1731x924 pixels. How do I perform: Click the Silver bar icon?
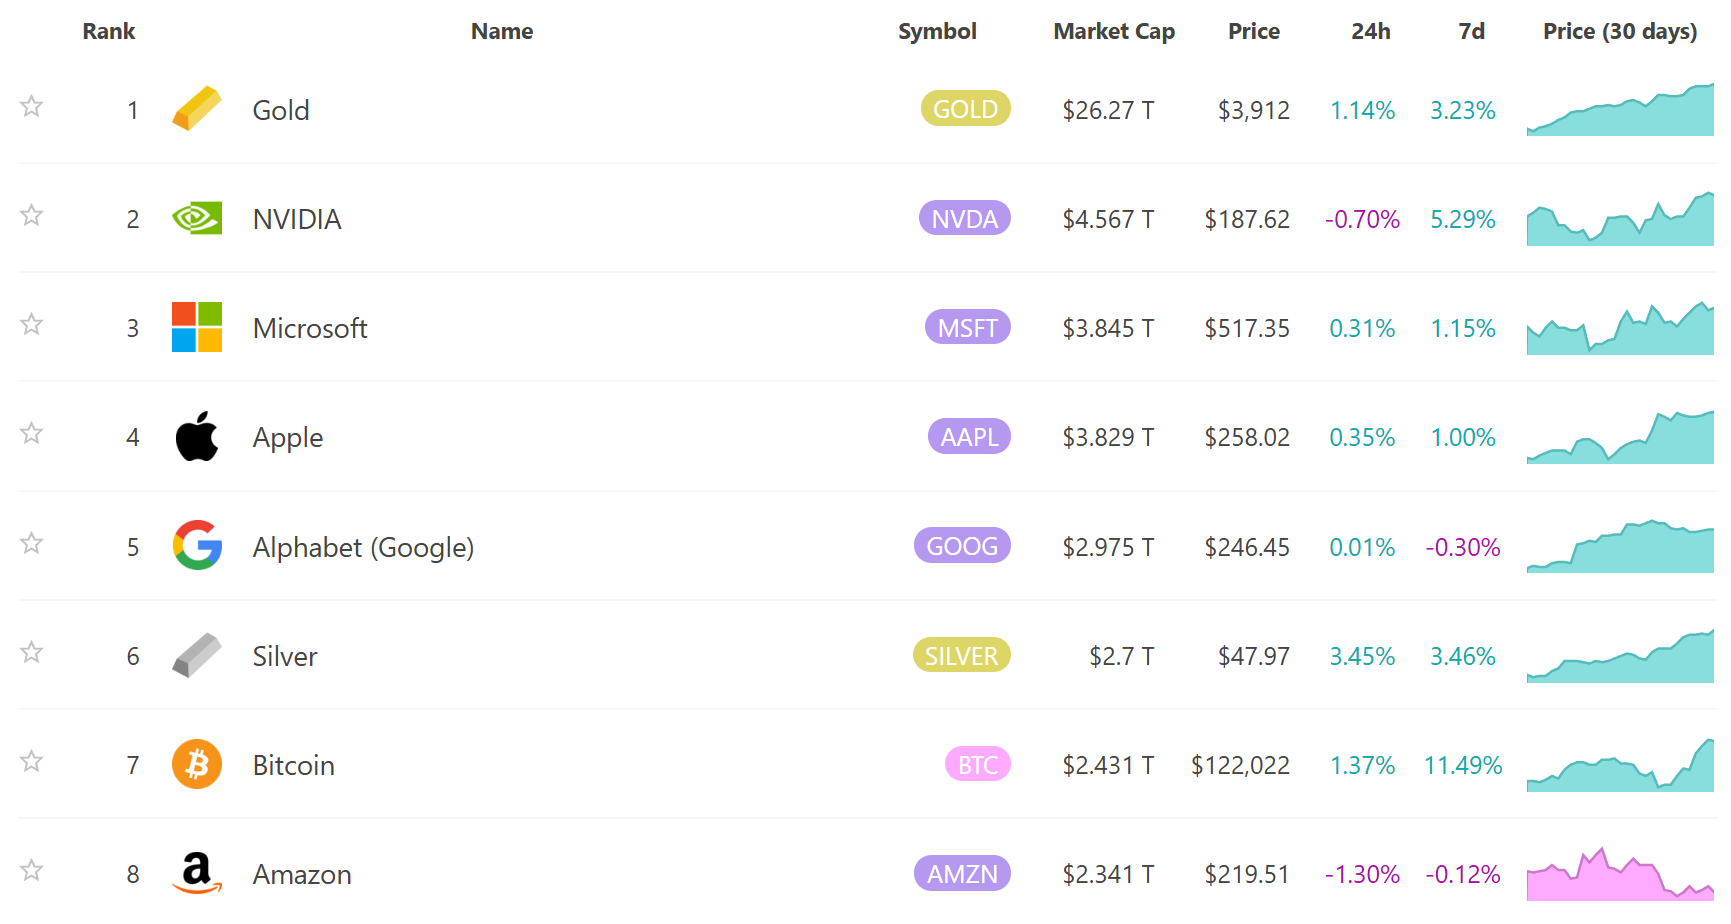pyautogui.click(x=197, y=655)
